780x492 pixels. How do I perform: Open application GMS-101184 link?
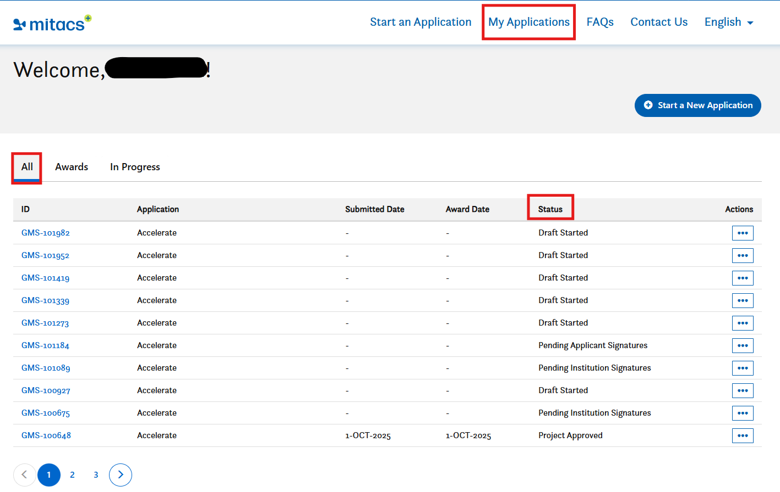[x=45, y=345]
